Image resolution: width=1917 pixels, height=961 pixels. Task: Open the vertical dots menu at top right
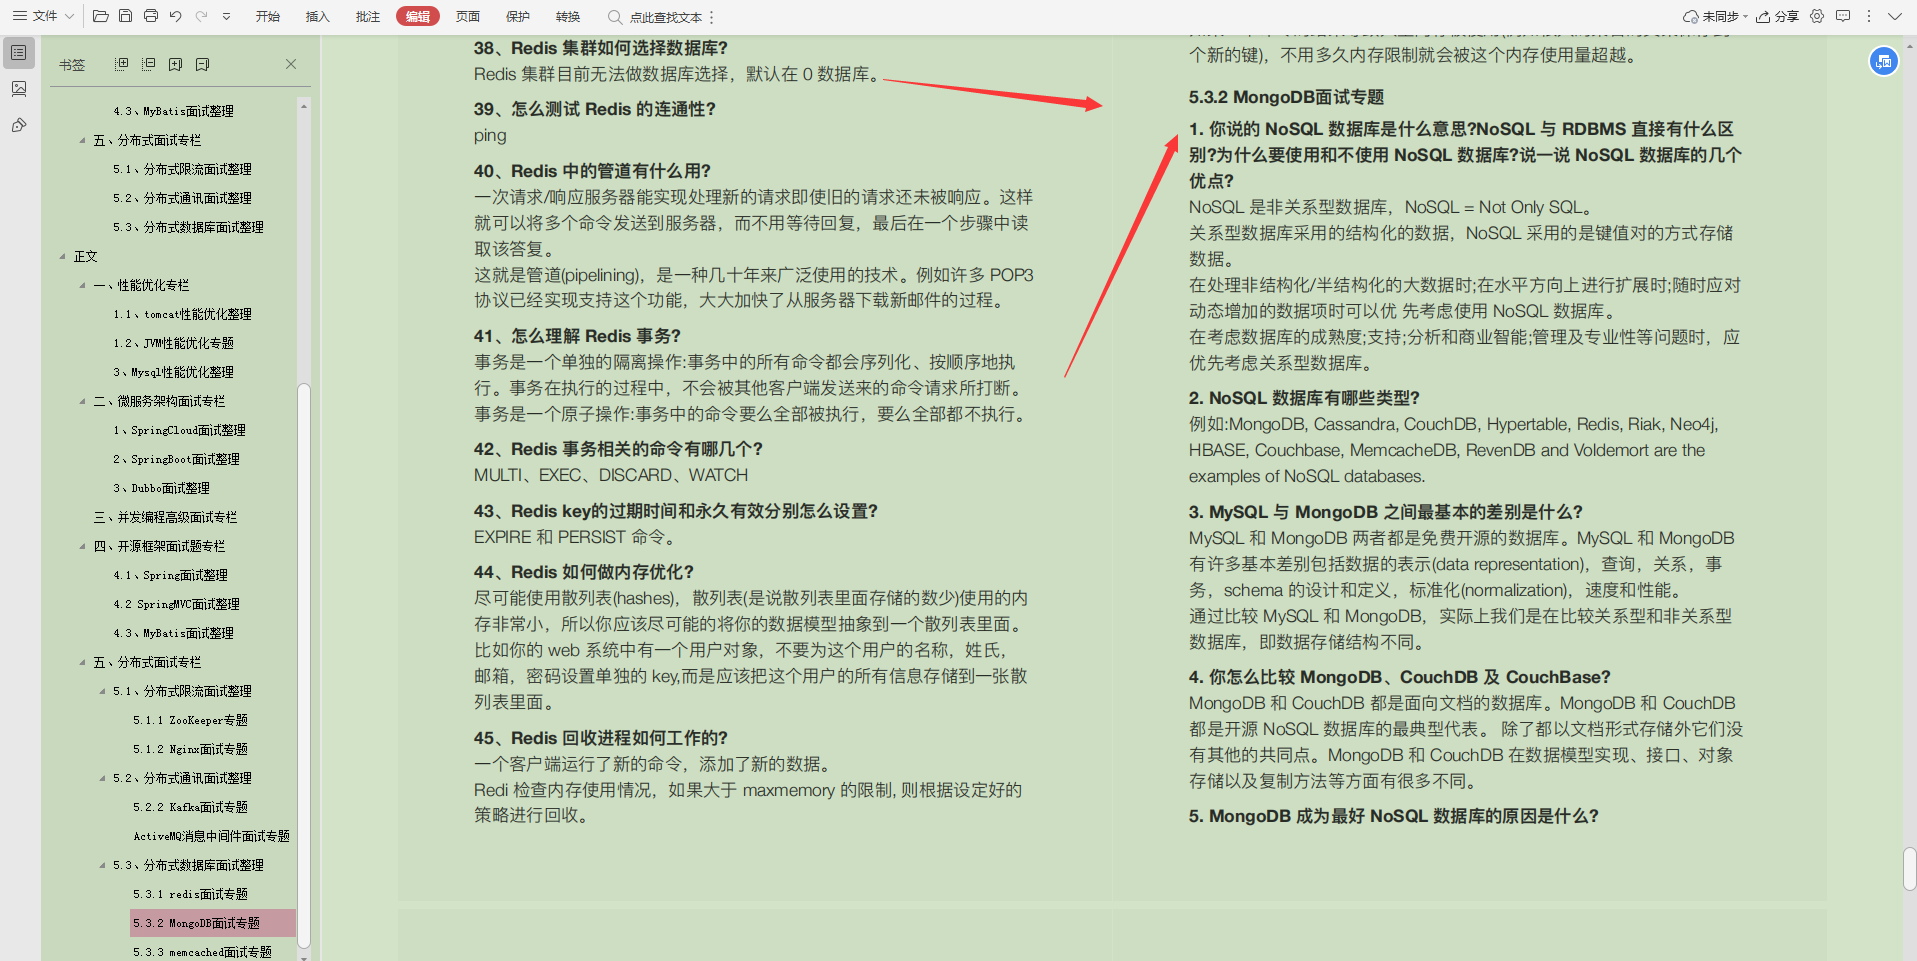click(1868, 16)
